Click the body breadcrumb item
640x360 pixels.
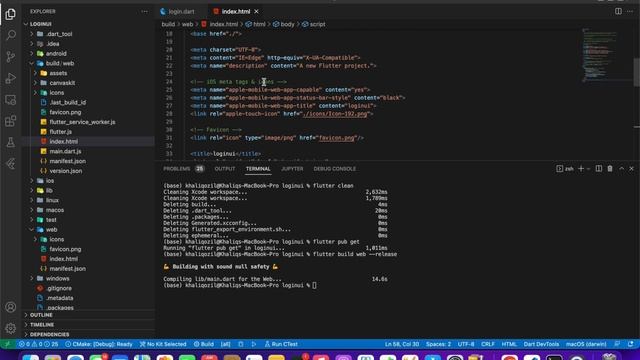click(x=284, y=24)
